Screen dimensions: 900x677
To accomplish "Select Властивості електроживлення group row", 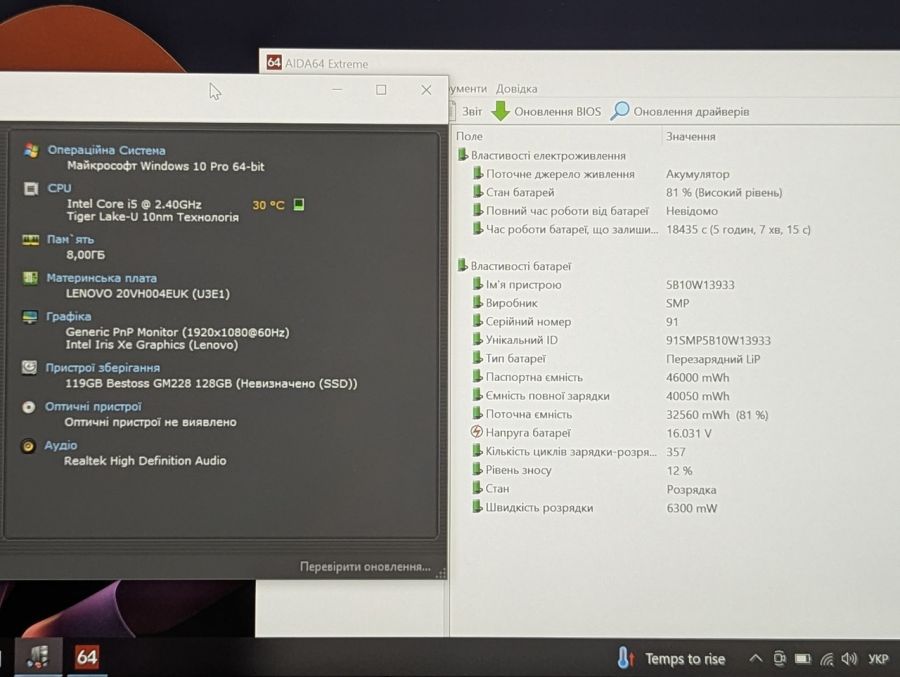I will tap(542, 156).
